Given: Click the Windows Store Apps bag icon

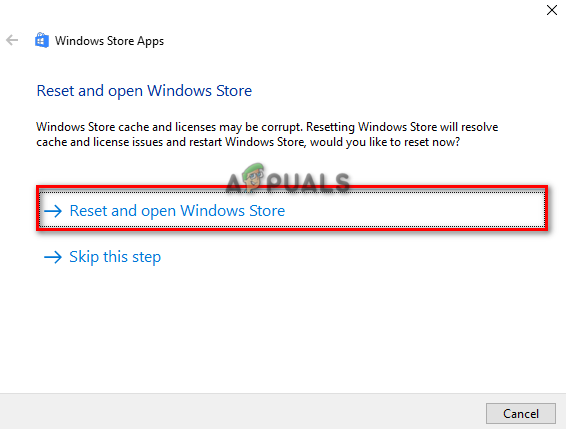Looking at the screenshot, I should pyautogui.click(x=42, y=40).
